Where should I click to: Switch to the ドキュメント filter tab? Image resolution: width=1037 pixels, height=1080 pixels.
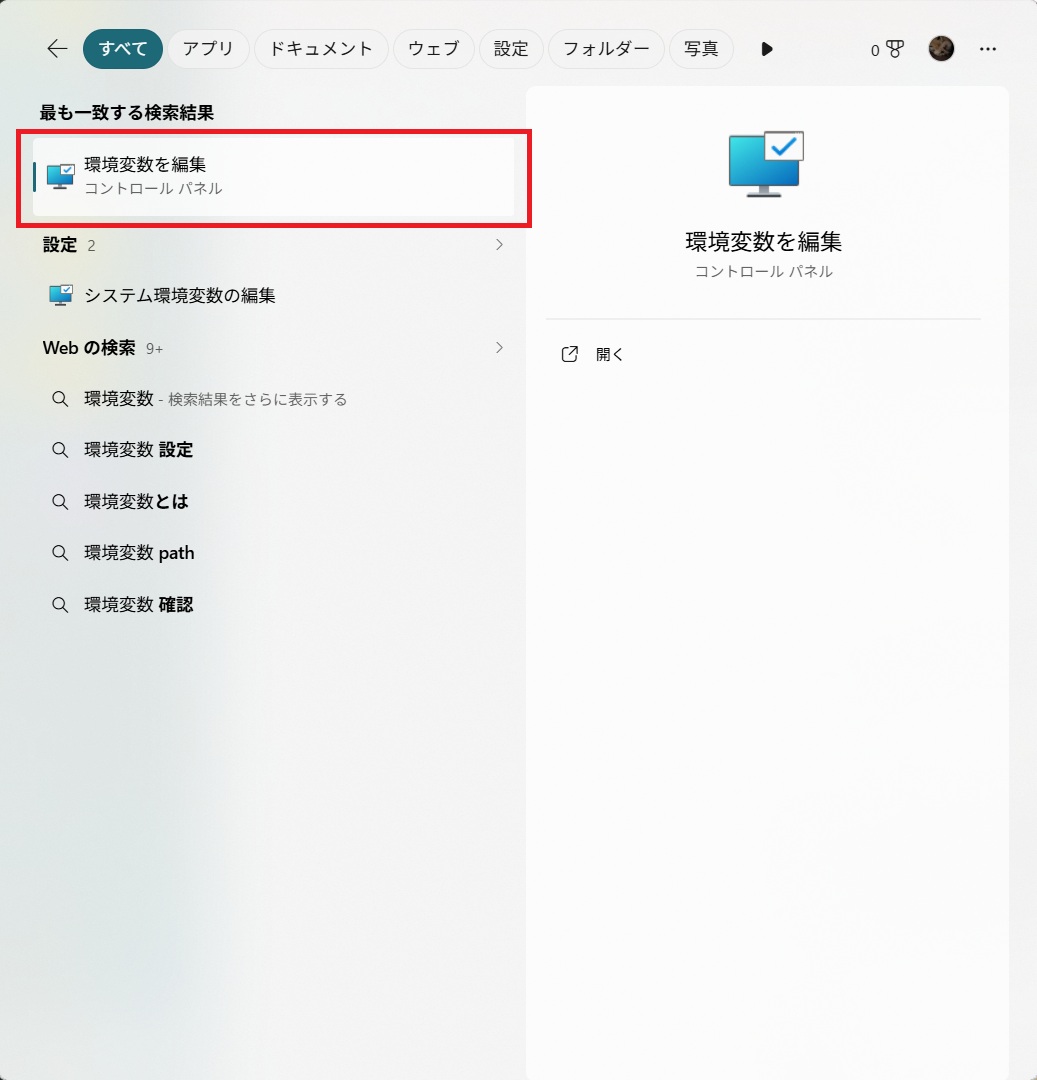321,49
